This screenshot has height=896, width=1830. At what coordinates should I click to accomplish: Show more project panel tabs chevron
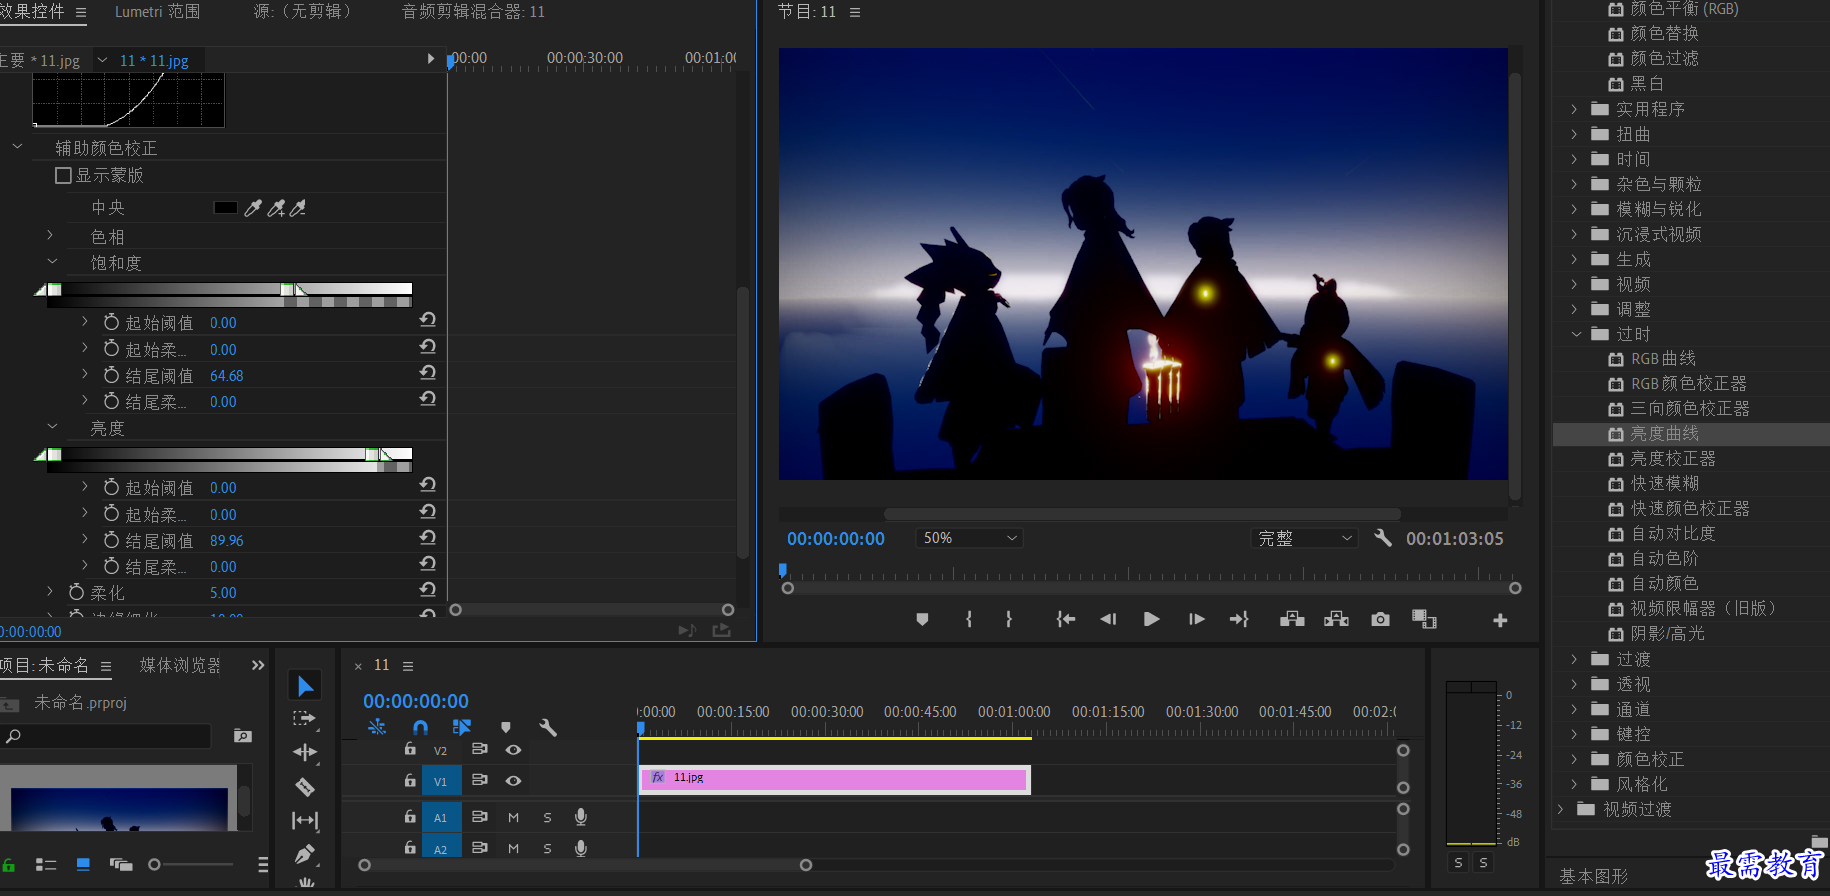coord(258,665)
